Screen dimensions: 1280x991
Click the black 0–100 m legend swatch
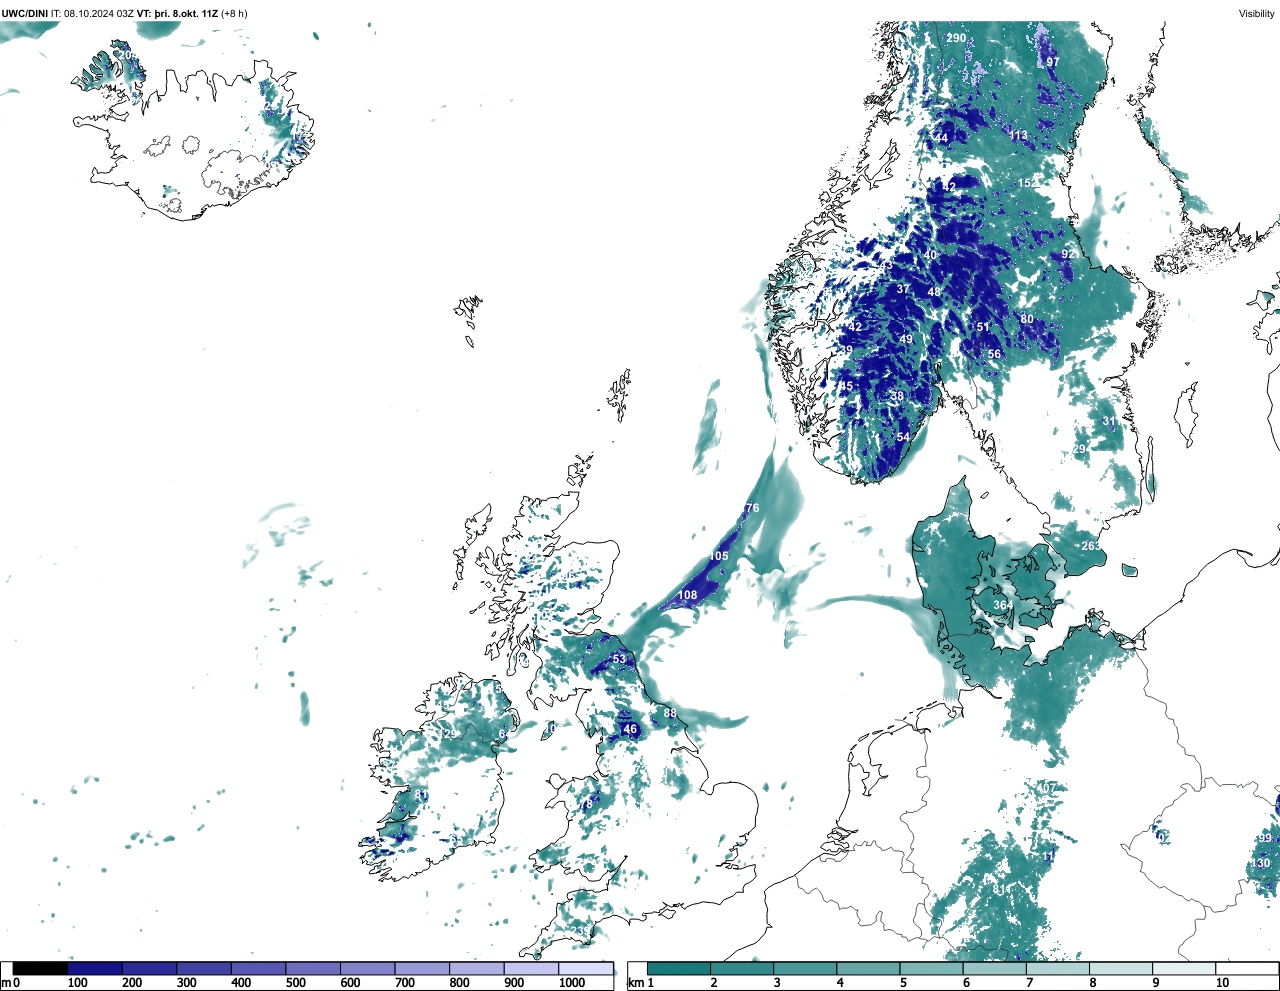(x=41, y=968)
